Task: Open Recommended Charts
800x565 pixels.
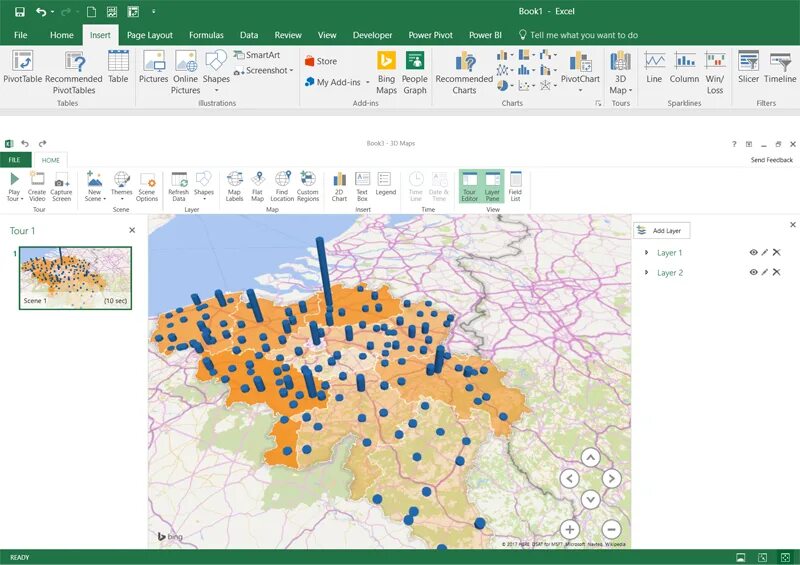Action: (x=464, y=72)
